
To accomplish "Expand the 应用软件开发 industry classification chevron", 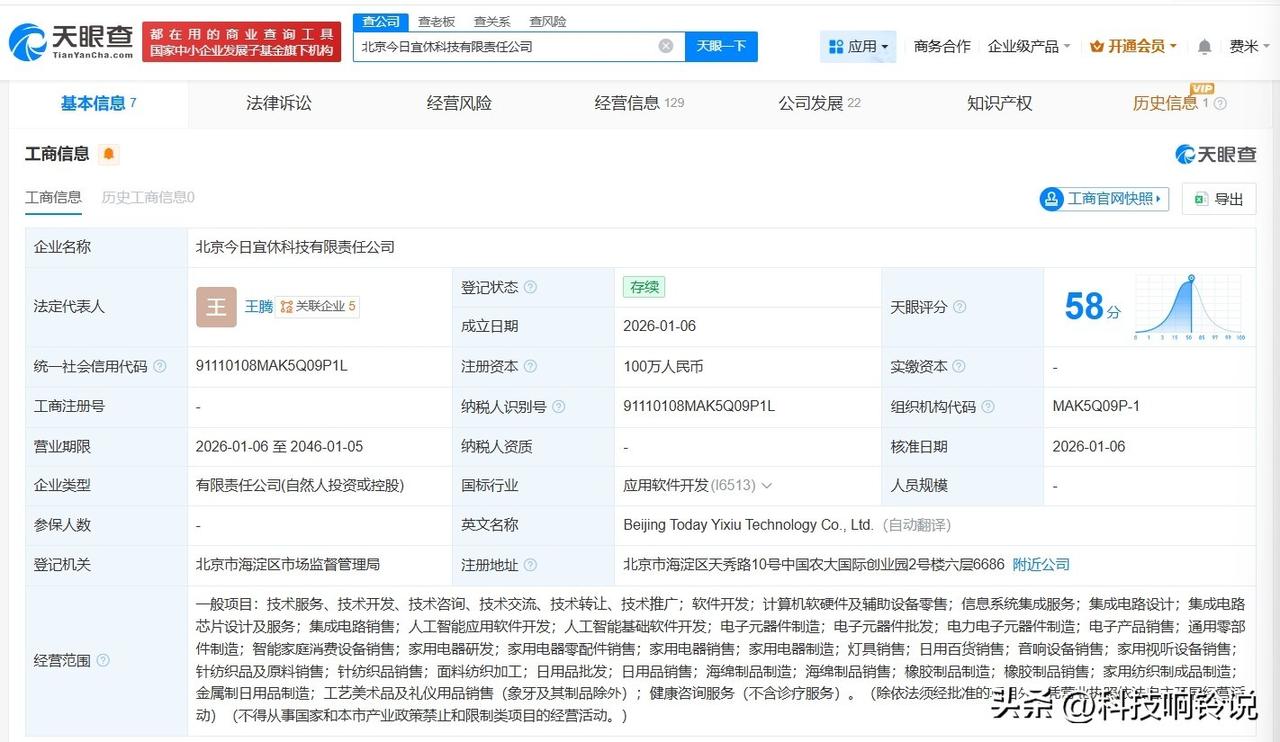I will coord(767,486).
